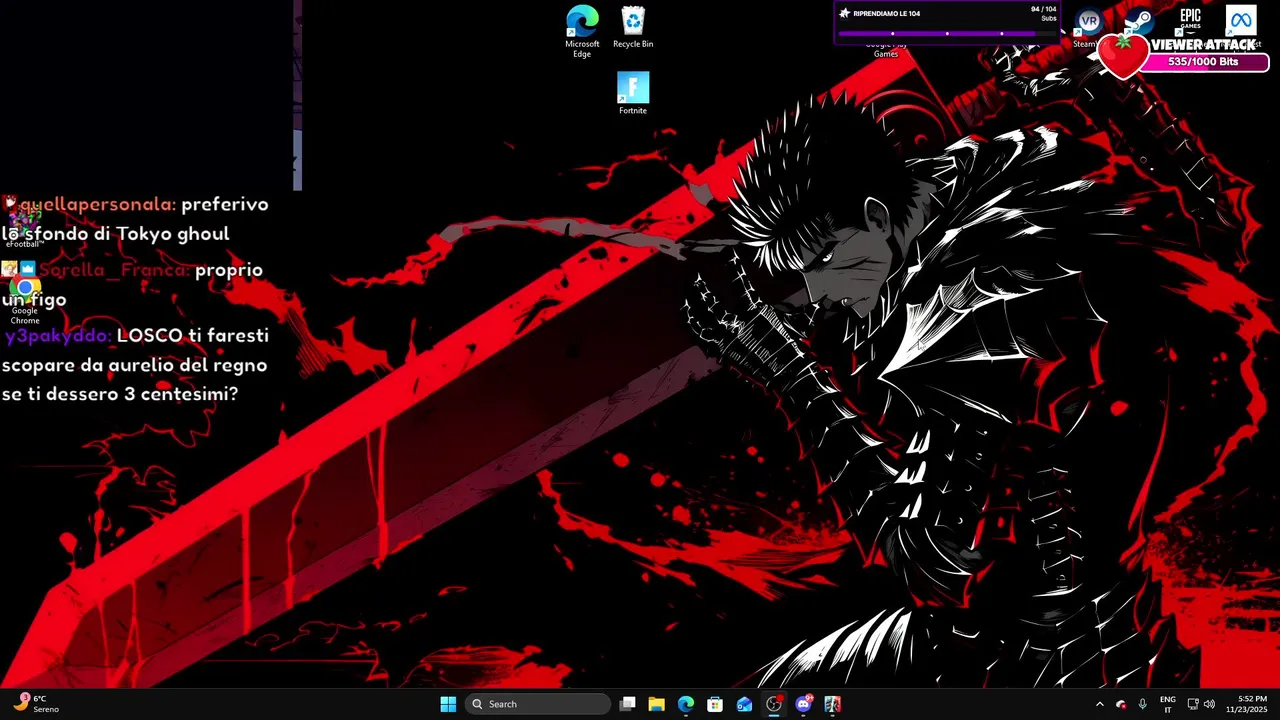Switch to the last running taskbar app
This screenshot has height=720, width=1280.
coord(832,704)
